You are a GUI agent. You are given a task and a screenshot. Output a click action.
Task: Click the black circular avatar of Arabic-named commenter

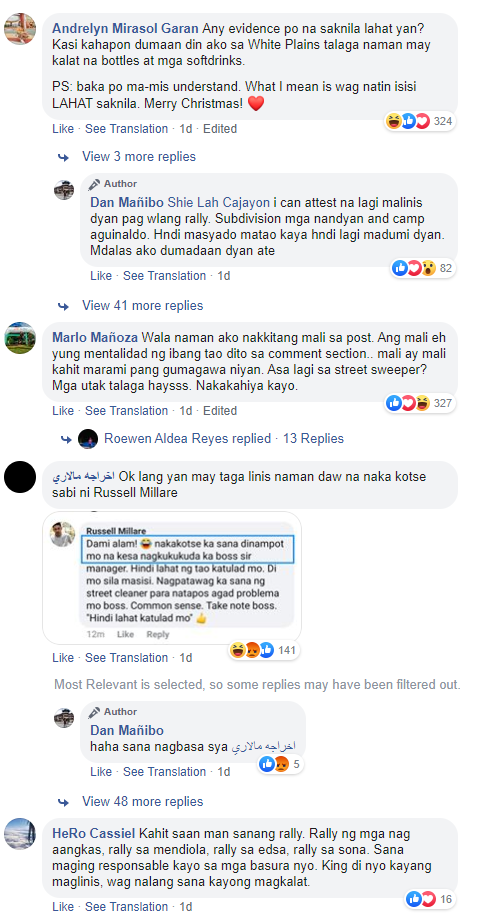[x=20, y=477]
